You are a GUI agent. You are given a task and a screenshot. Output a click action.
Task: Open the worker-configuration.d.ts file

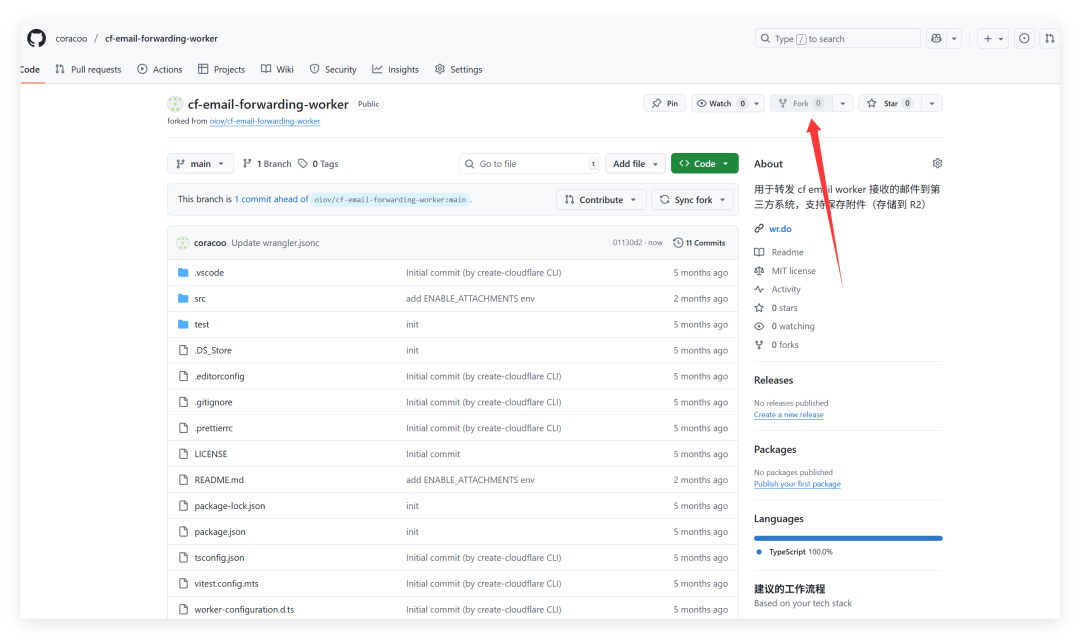click(244, 609)
